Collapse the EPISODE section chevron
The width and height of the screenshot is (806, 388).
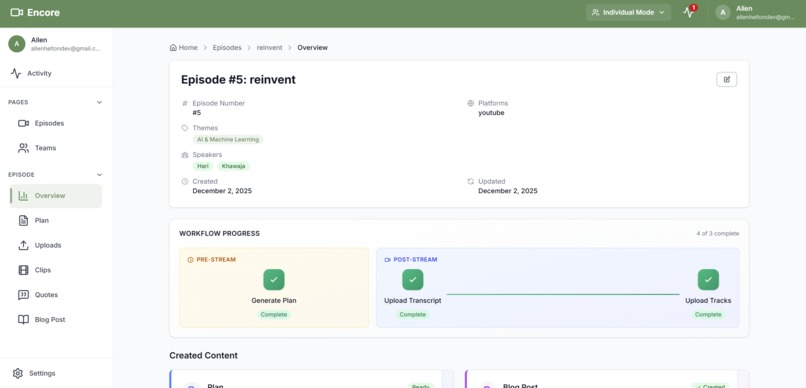[99, 175]
